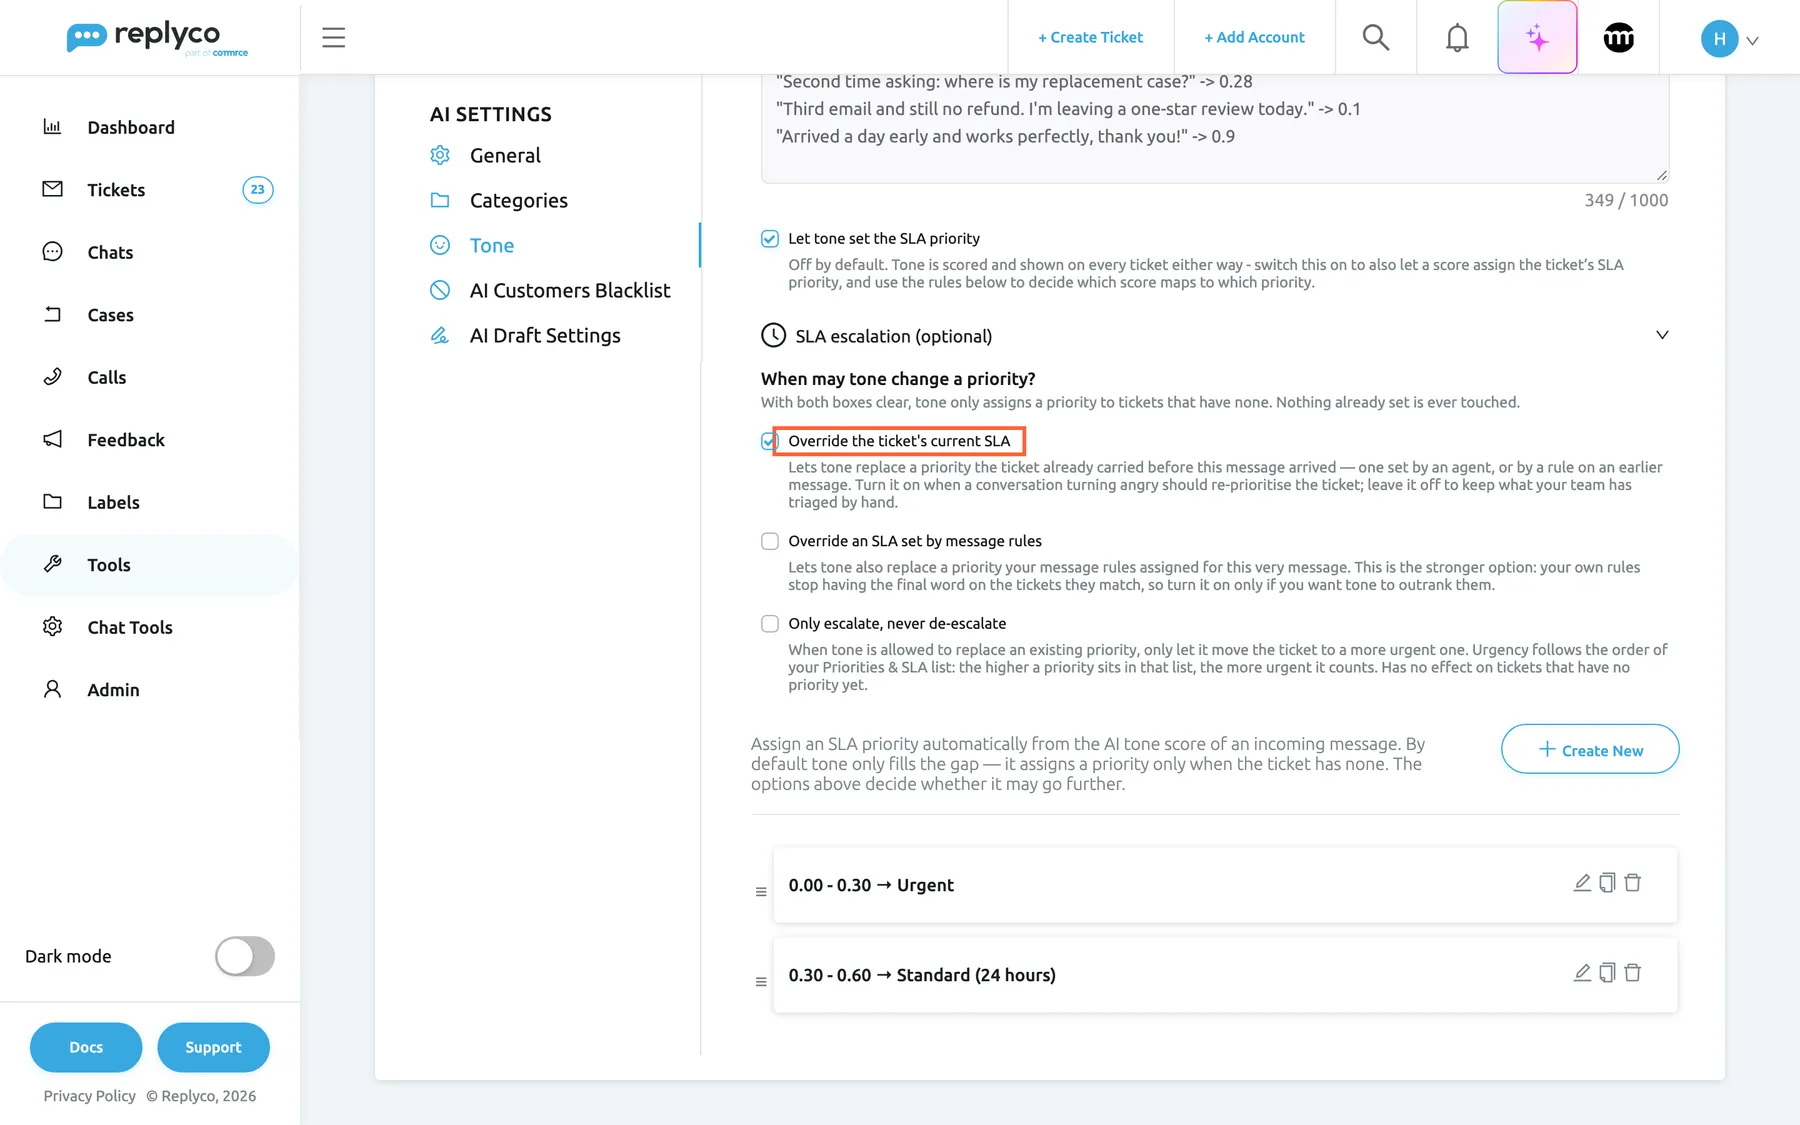The width and height of the screenshot is (1800, 1125).
Task: Click the user avatar H
Action: pos(1719,39)
